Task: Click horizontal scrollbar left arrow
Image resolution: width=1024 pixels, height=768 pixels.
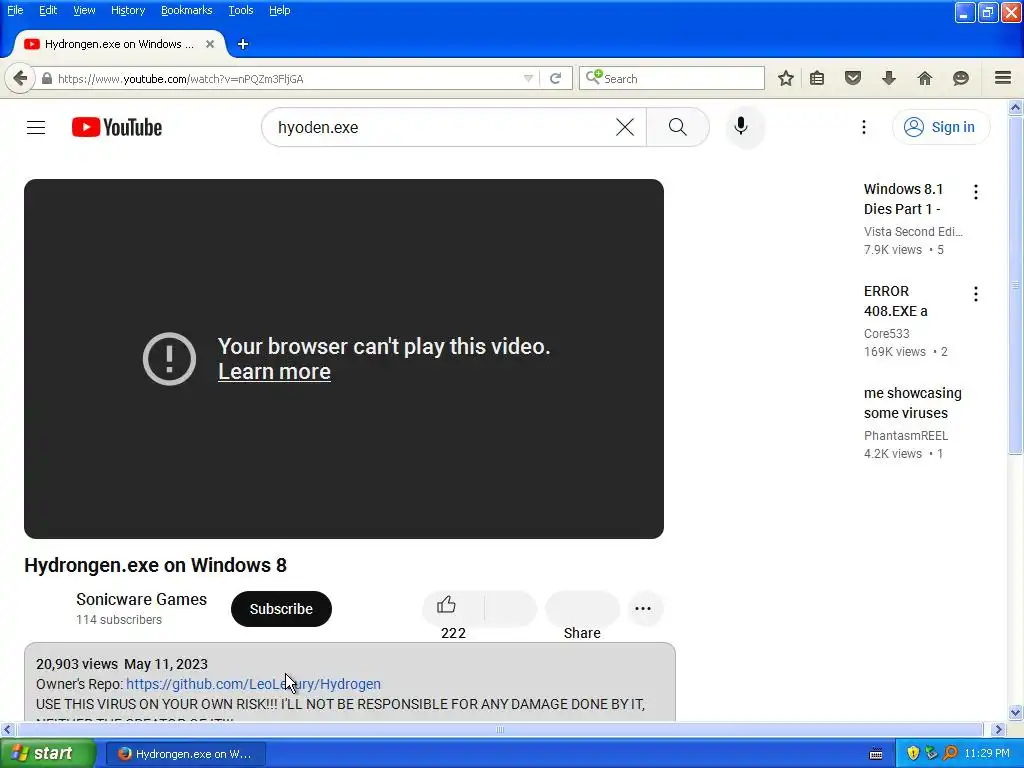Action: (7, 729)
